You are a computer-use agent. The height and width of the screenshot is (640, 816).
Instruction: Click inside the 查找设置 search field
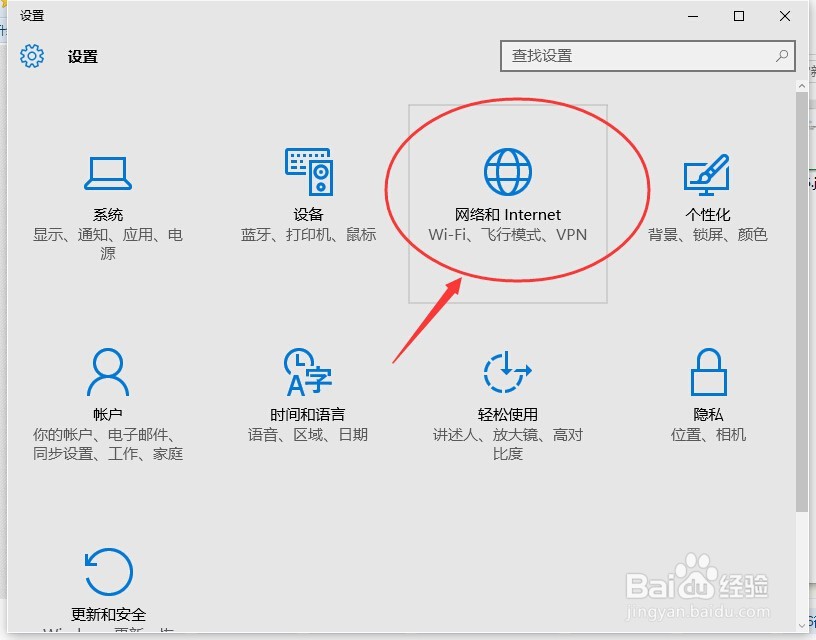click(x=620, y=56)
